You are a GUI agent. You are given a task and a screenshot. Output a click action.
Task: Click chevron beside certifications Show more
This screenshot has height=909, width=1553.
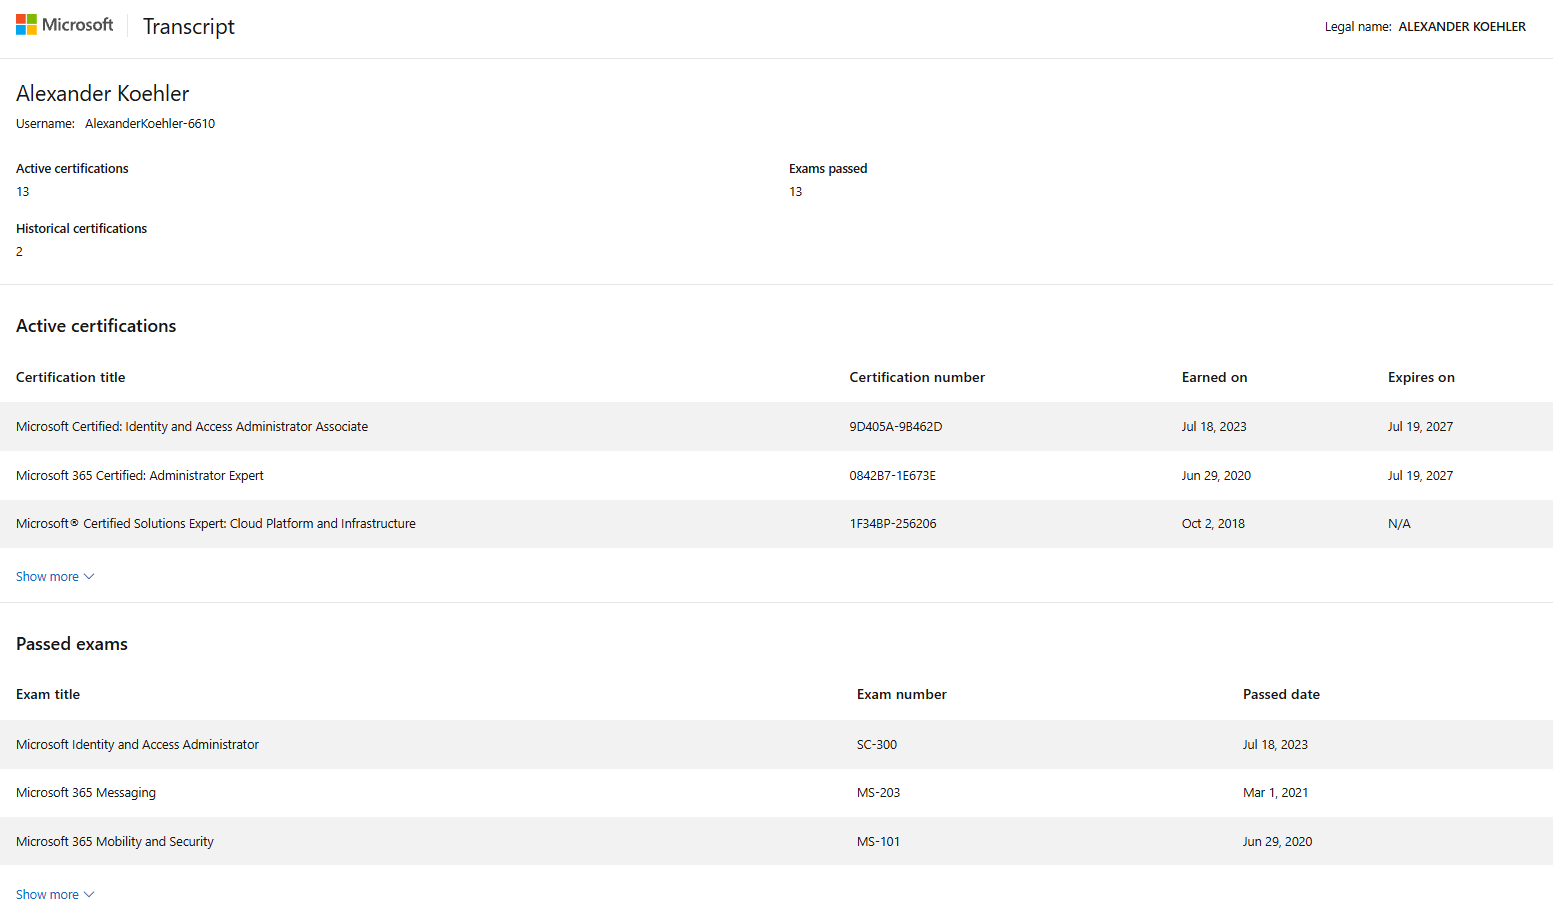click(89, 577)
